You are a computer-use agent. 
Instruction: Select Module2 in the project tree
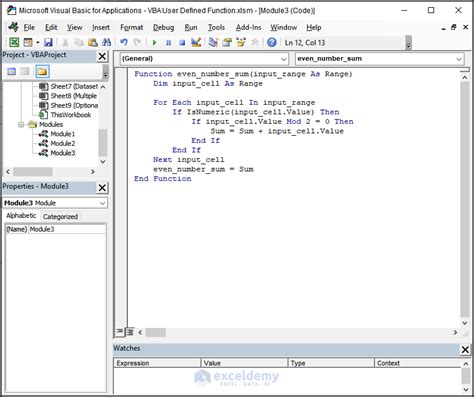(63, 144)
